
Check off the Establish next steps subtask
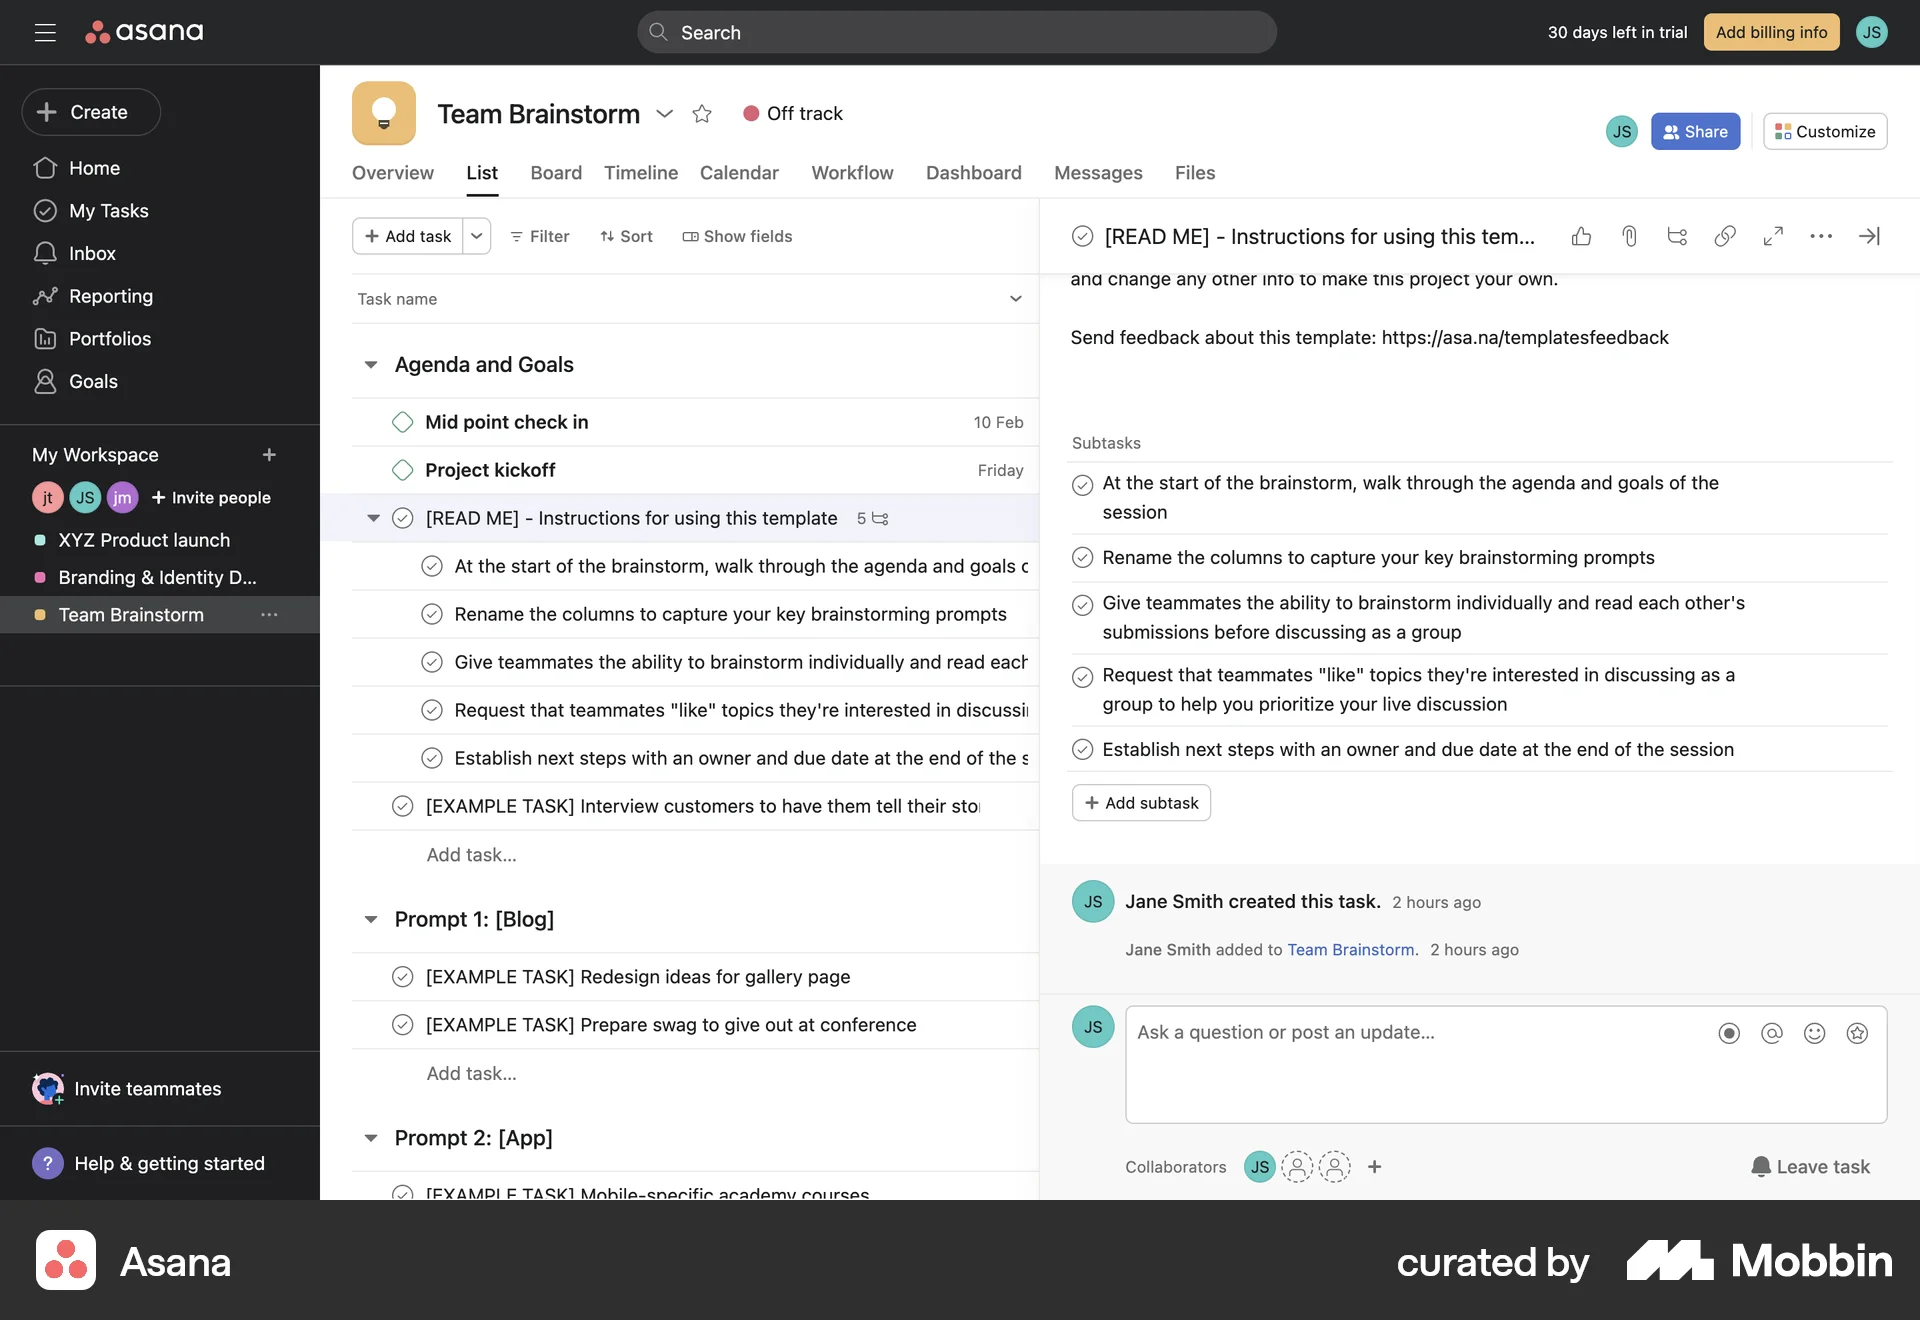[x=1084, y=748]
